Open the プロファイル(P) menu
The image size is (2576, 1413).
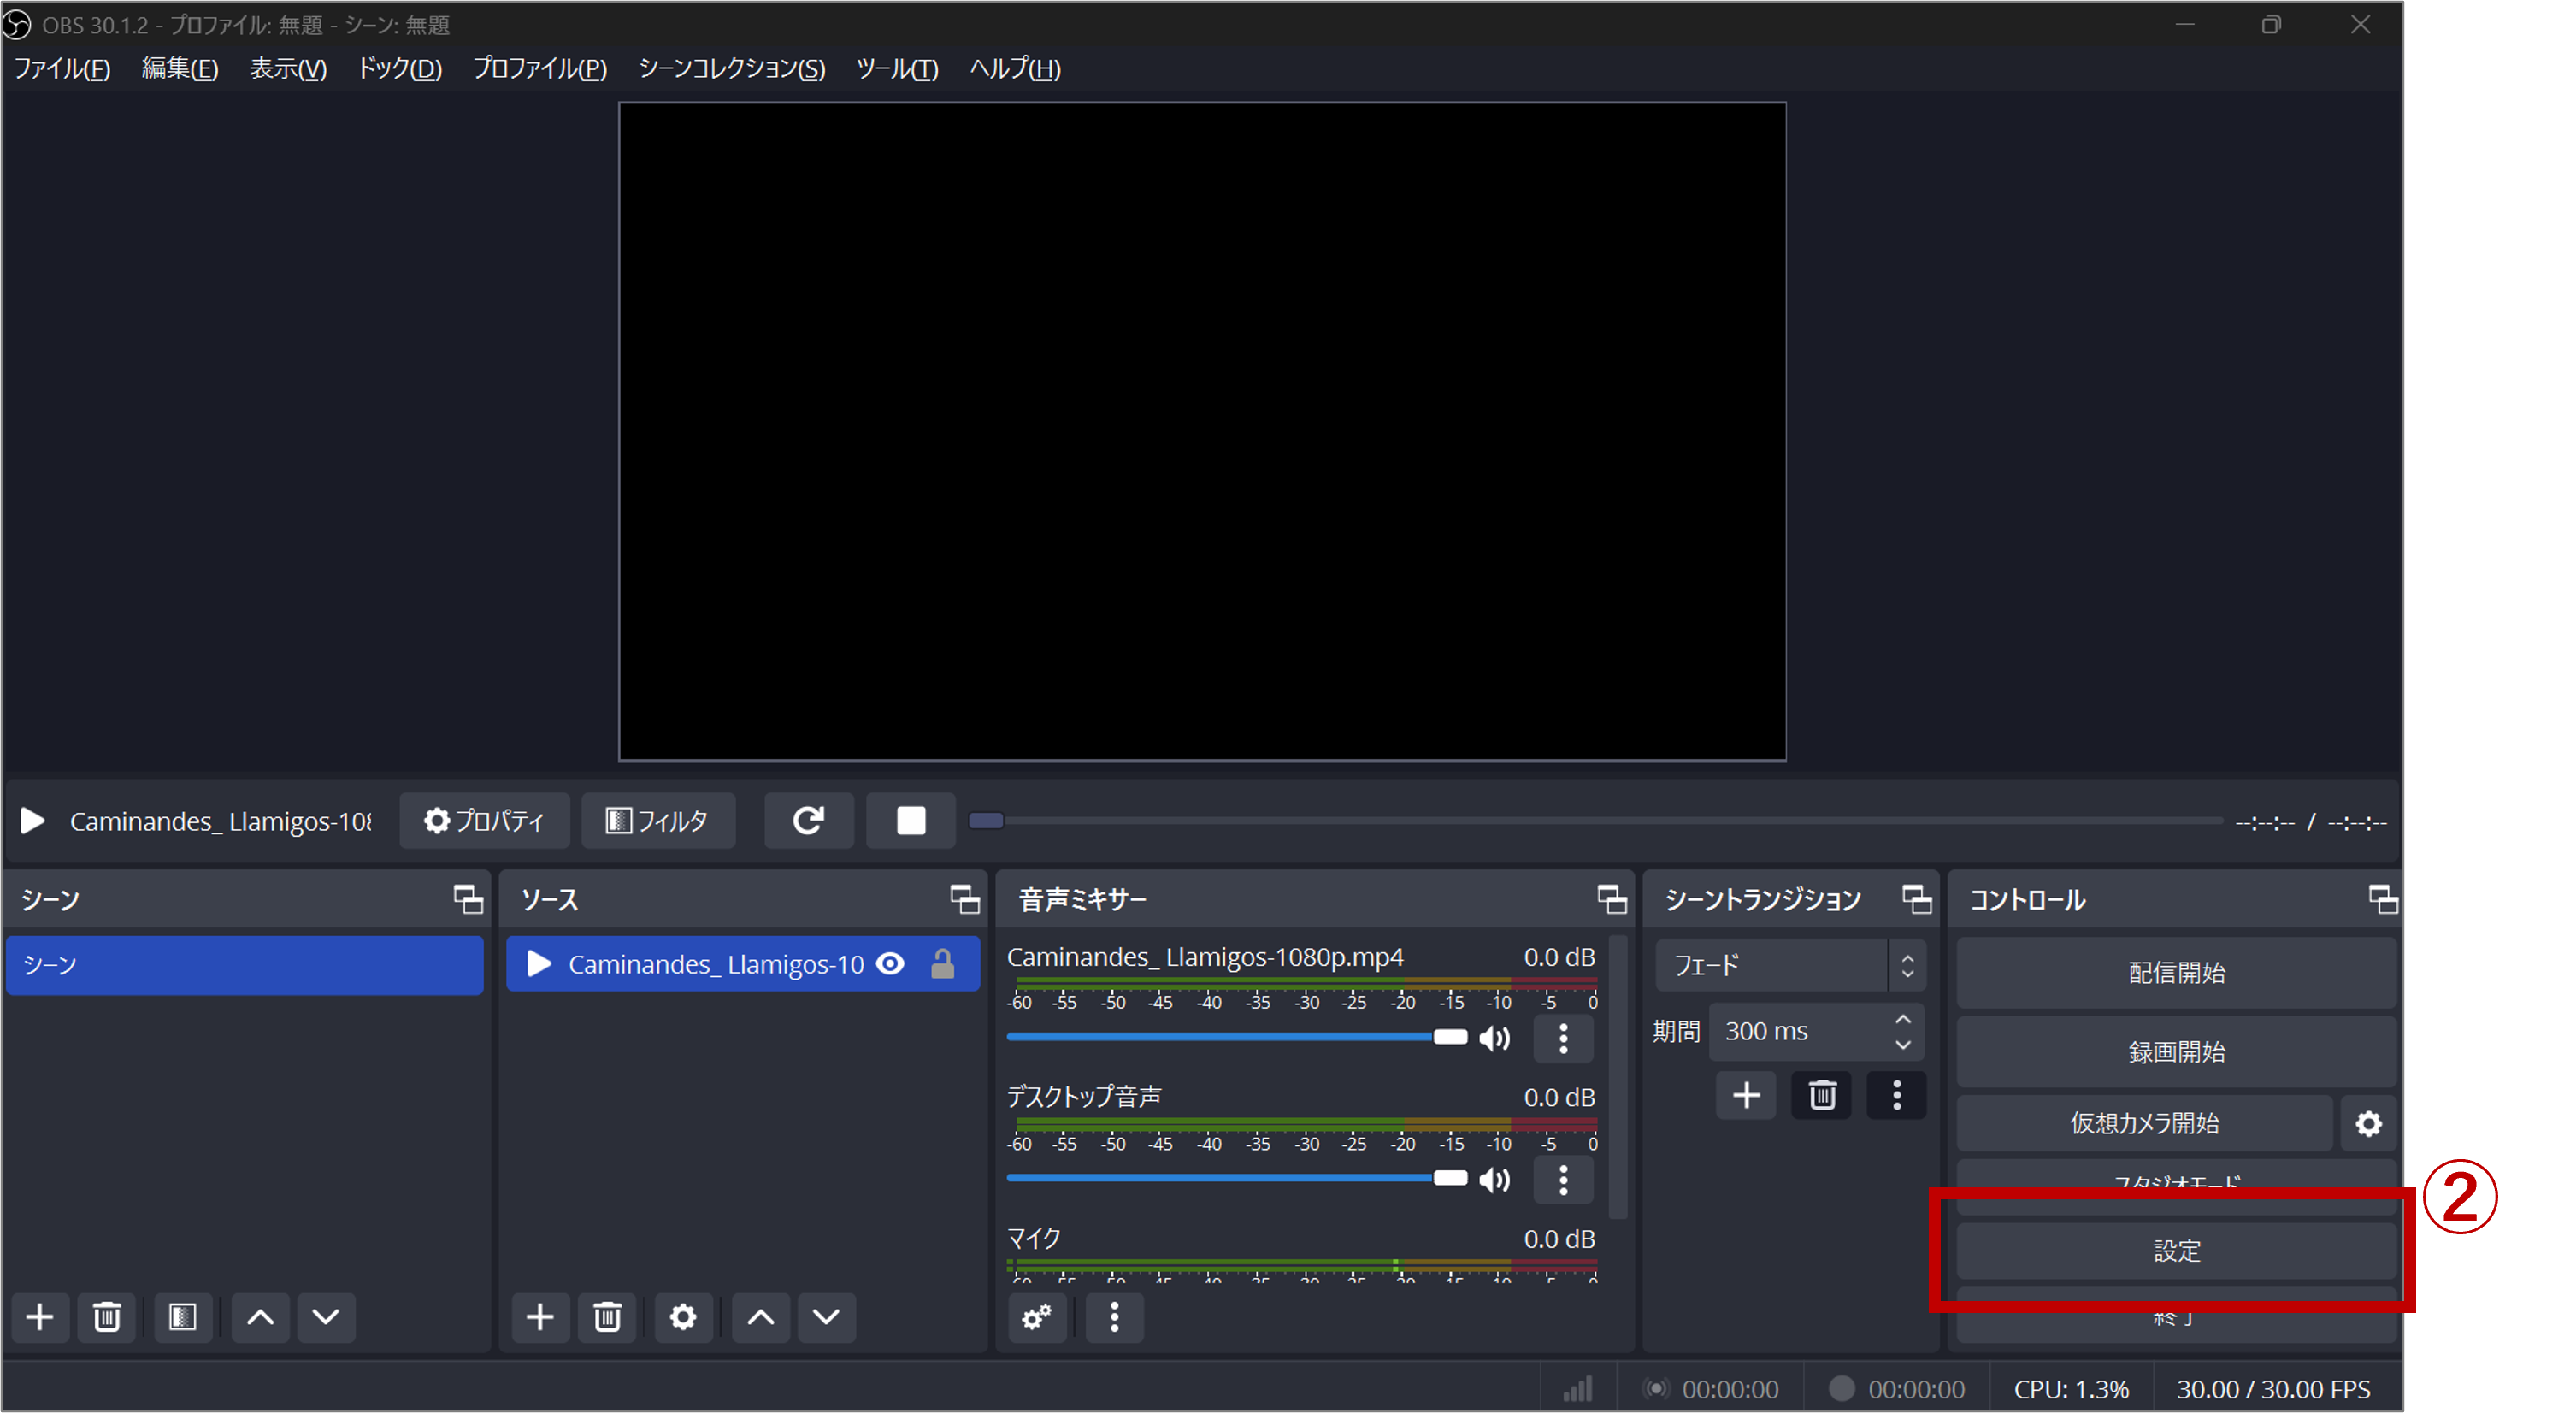540,69
